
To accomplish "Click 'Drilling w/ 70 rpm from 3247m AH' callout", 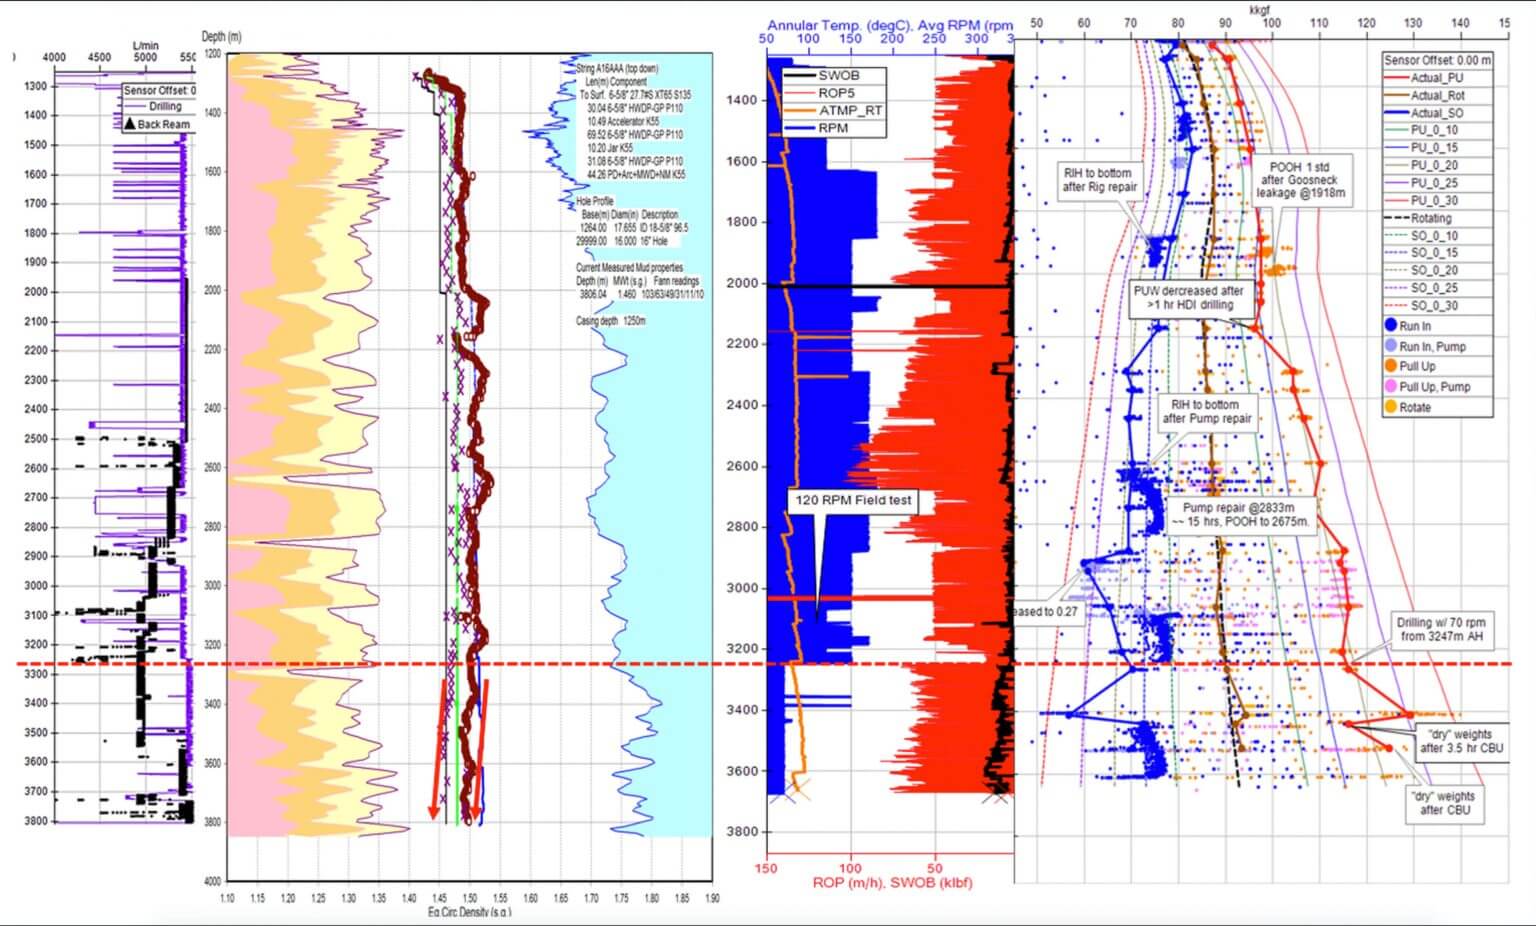I will [x=1441, y=629].
